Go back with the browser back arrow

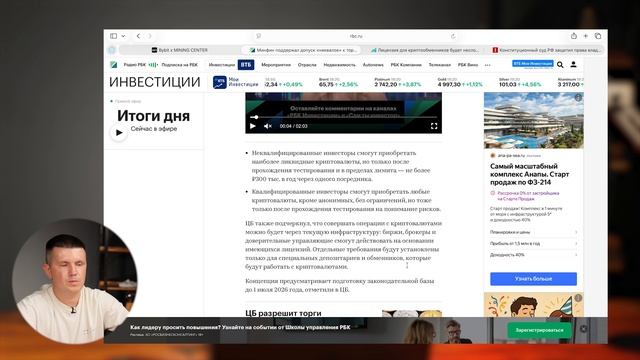point(138,36)
